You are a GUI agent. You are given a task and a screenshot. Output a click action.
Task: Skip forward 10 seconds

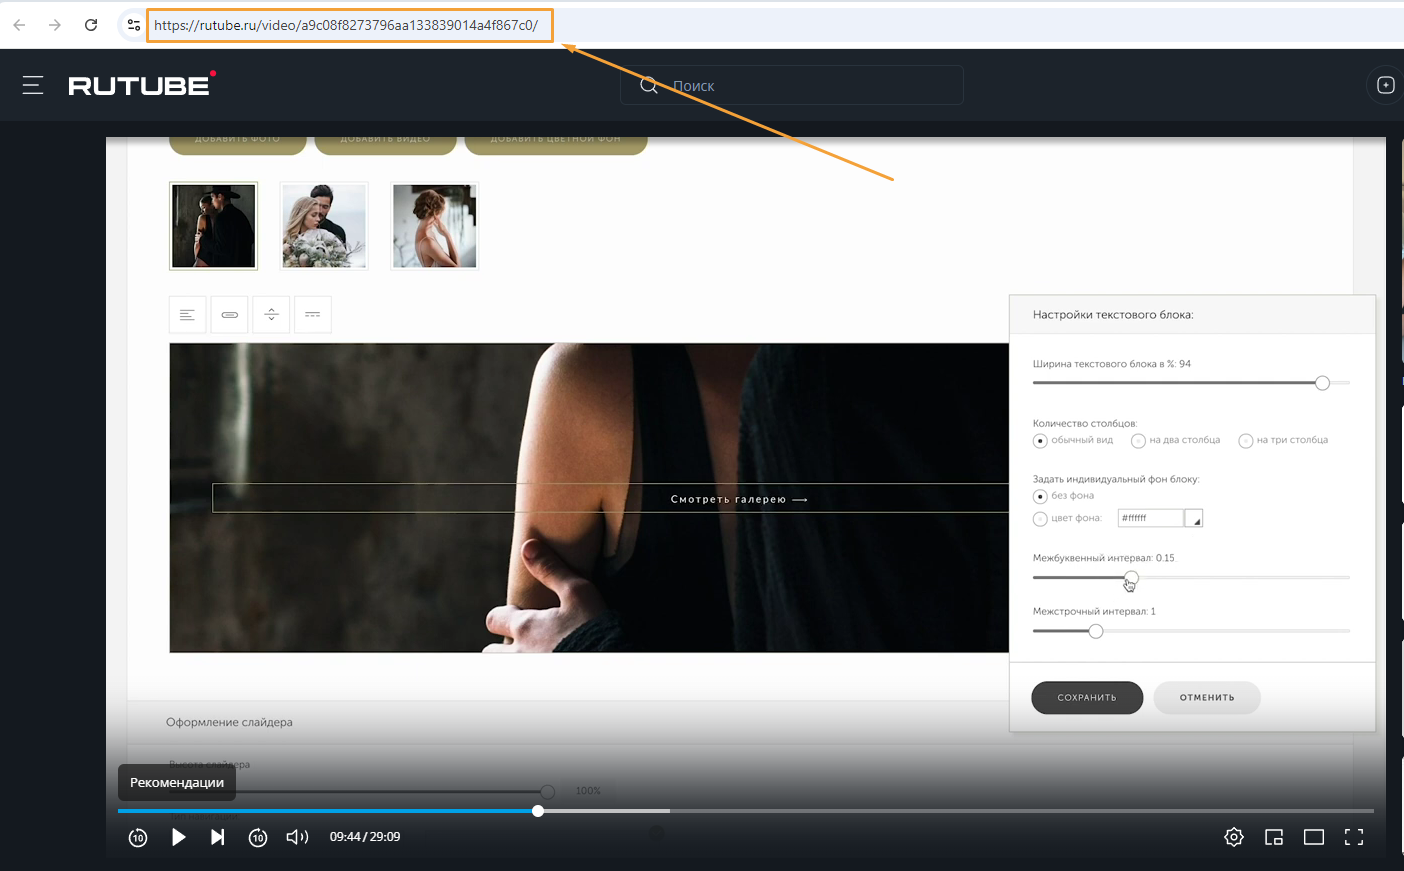(x=258, y=837)
